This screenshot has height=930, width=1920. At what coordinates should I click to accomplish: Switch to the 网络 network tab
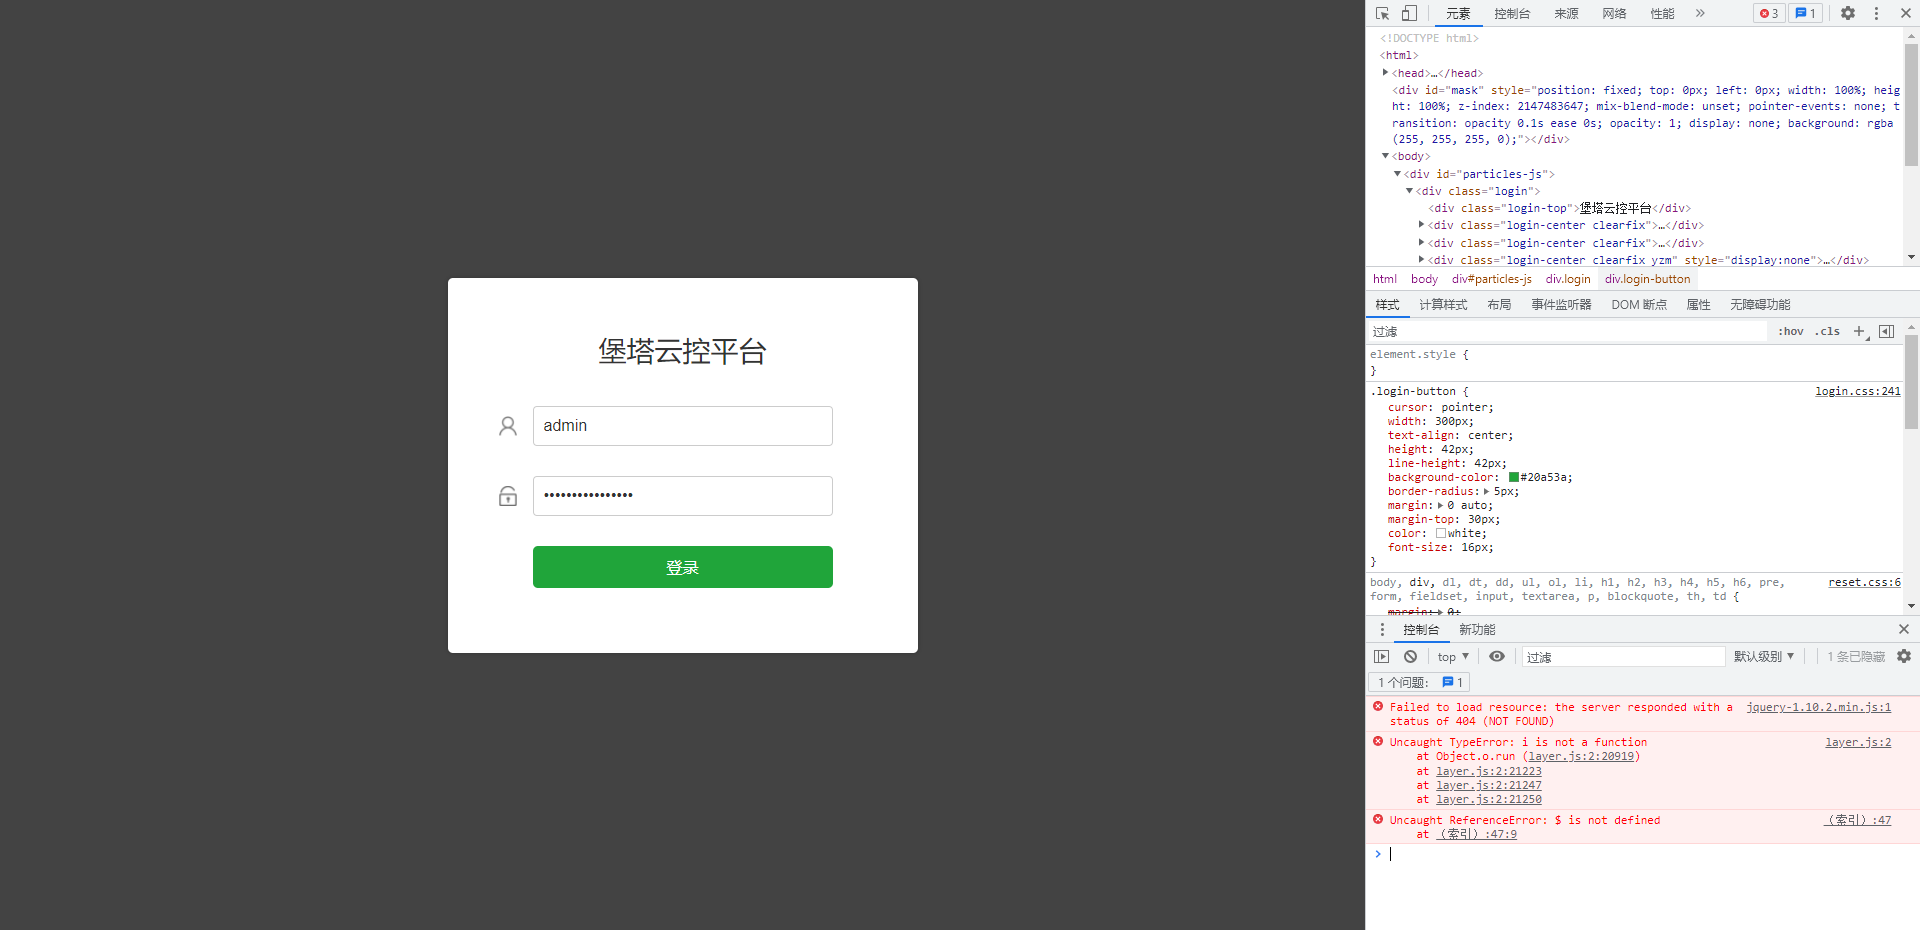1614,13
